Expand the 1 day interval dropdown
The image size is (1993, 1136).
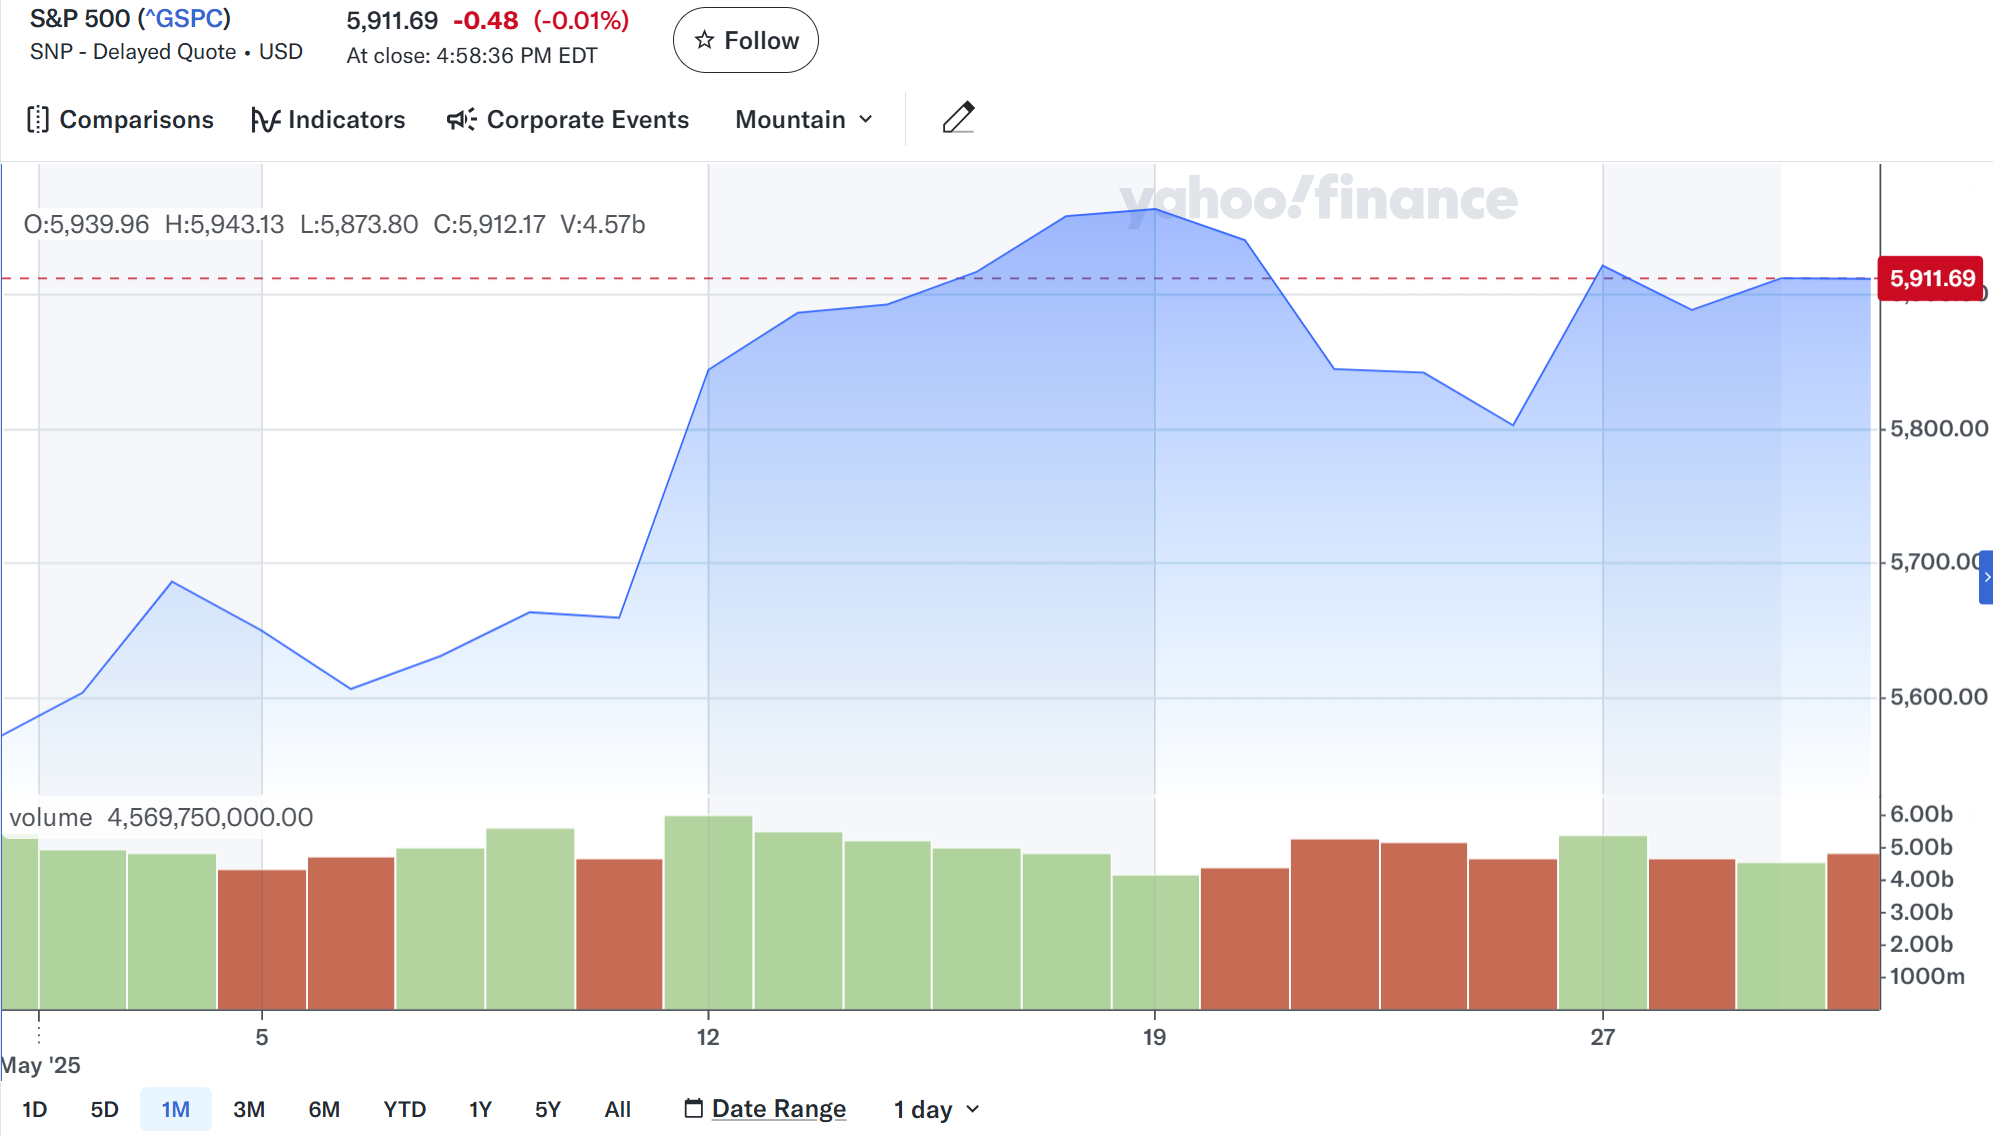pyautogui.click(x=936, y=1109)
